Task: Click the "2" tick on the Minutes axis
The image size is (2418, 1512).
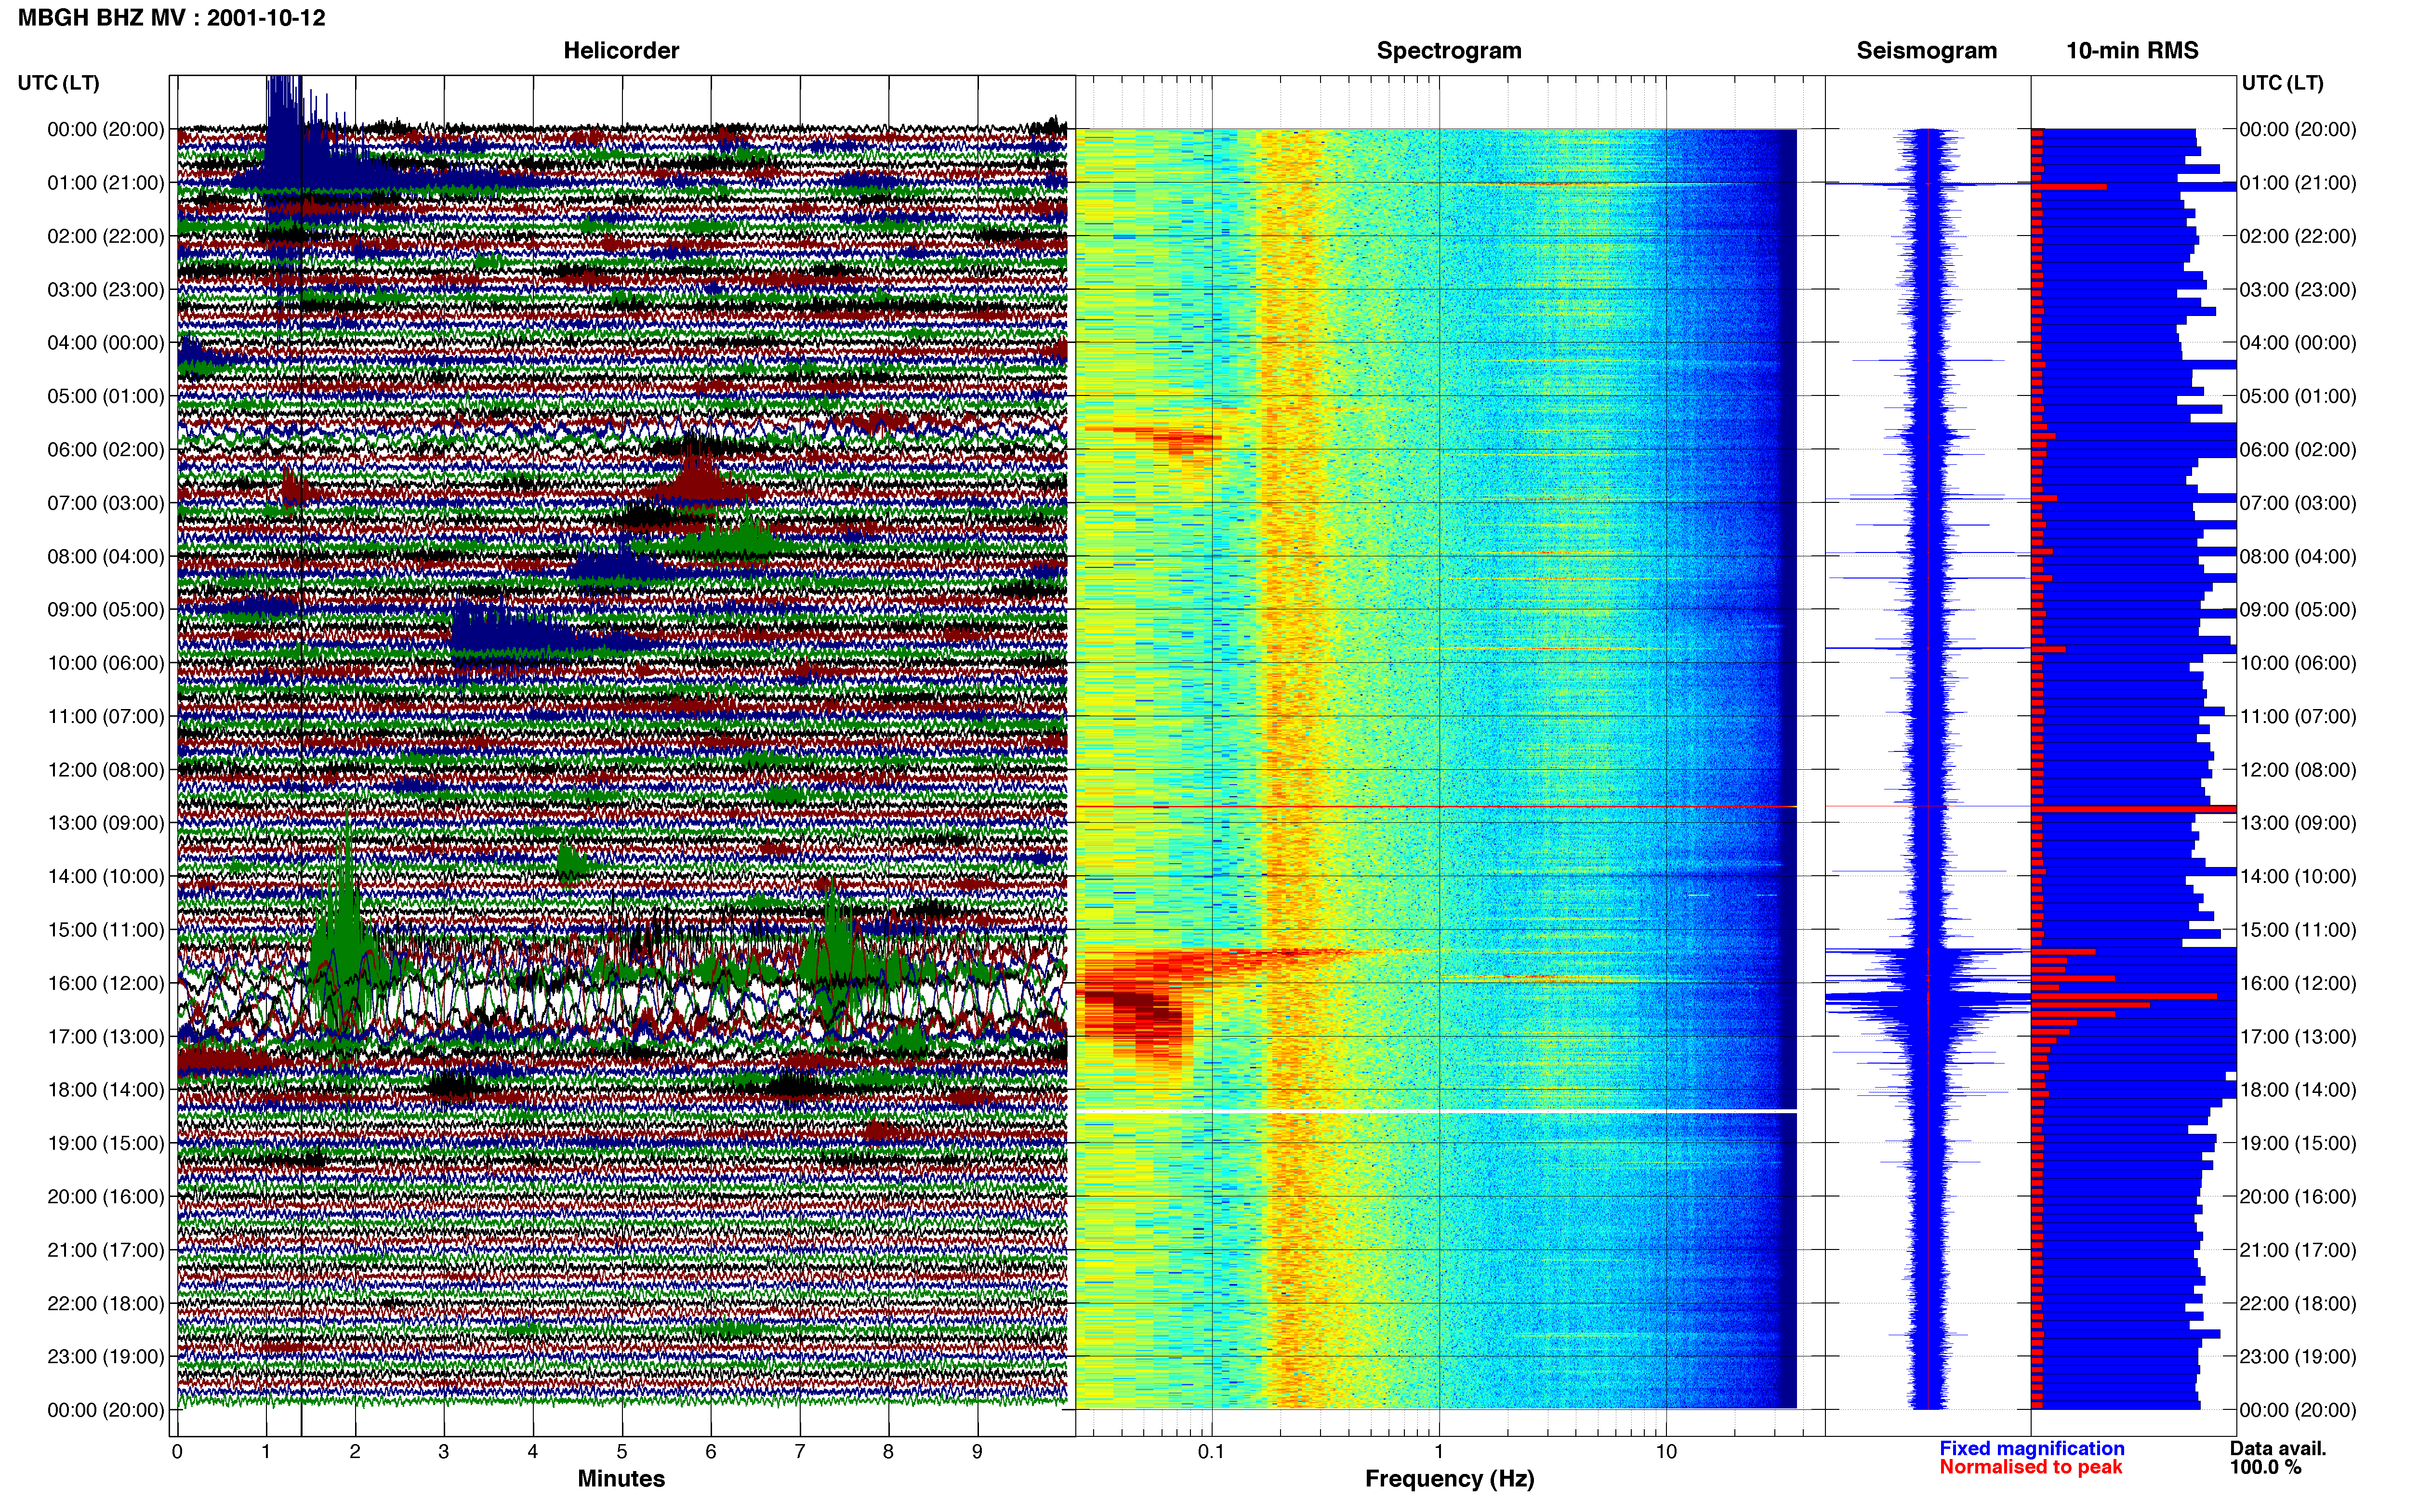Action: click(355, 1452)
